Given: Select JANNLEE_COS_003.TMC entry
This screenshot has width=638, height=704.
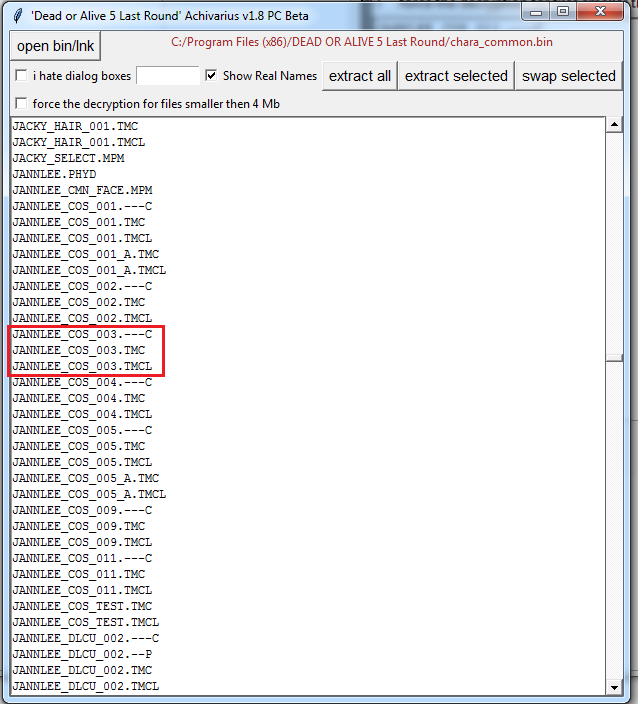Looking at the screenshot, I should [x=79, y=350].
